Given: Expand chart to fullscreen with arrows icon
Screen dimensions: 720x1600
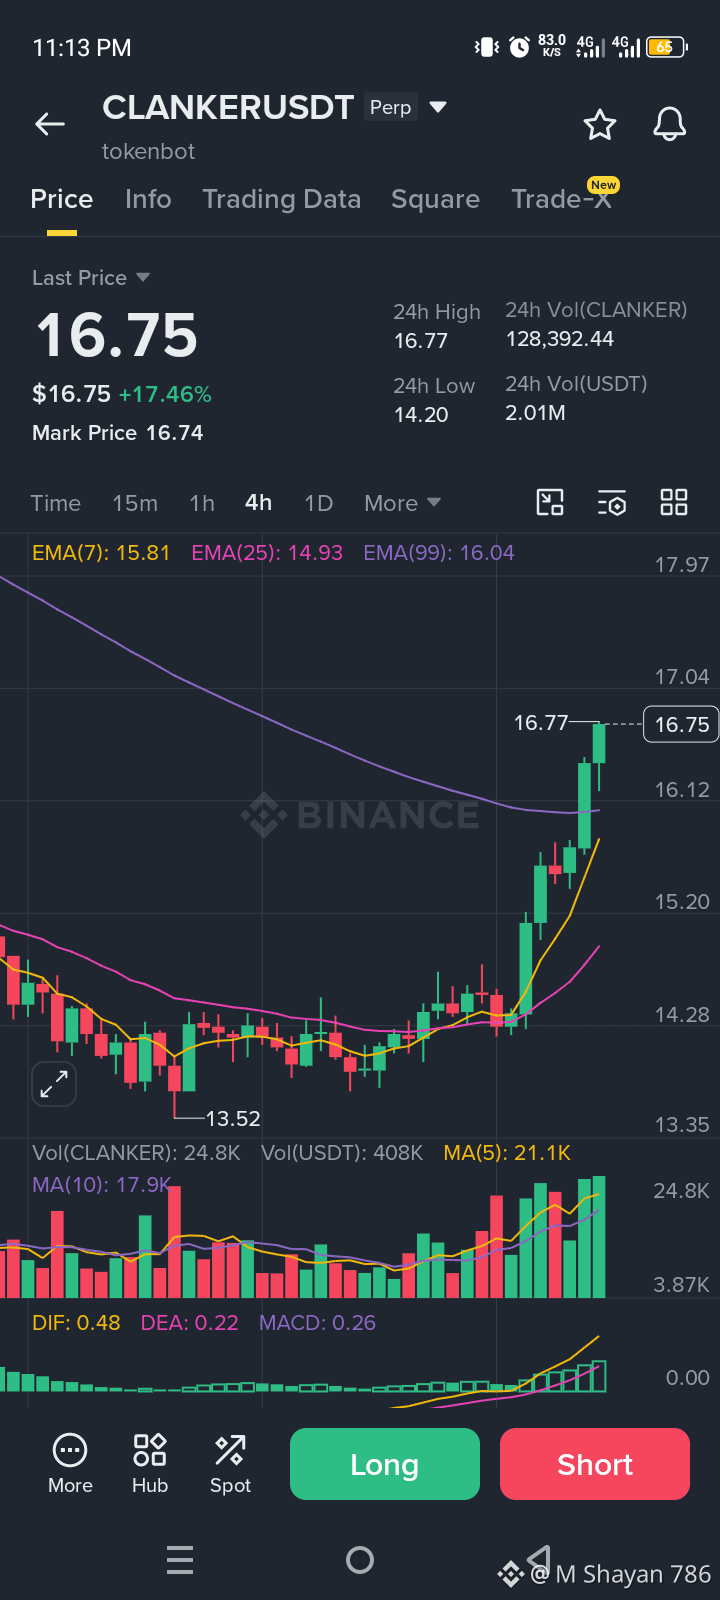Looking at the screenshot, I should pyautogui.click(x=54, y=1084).
